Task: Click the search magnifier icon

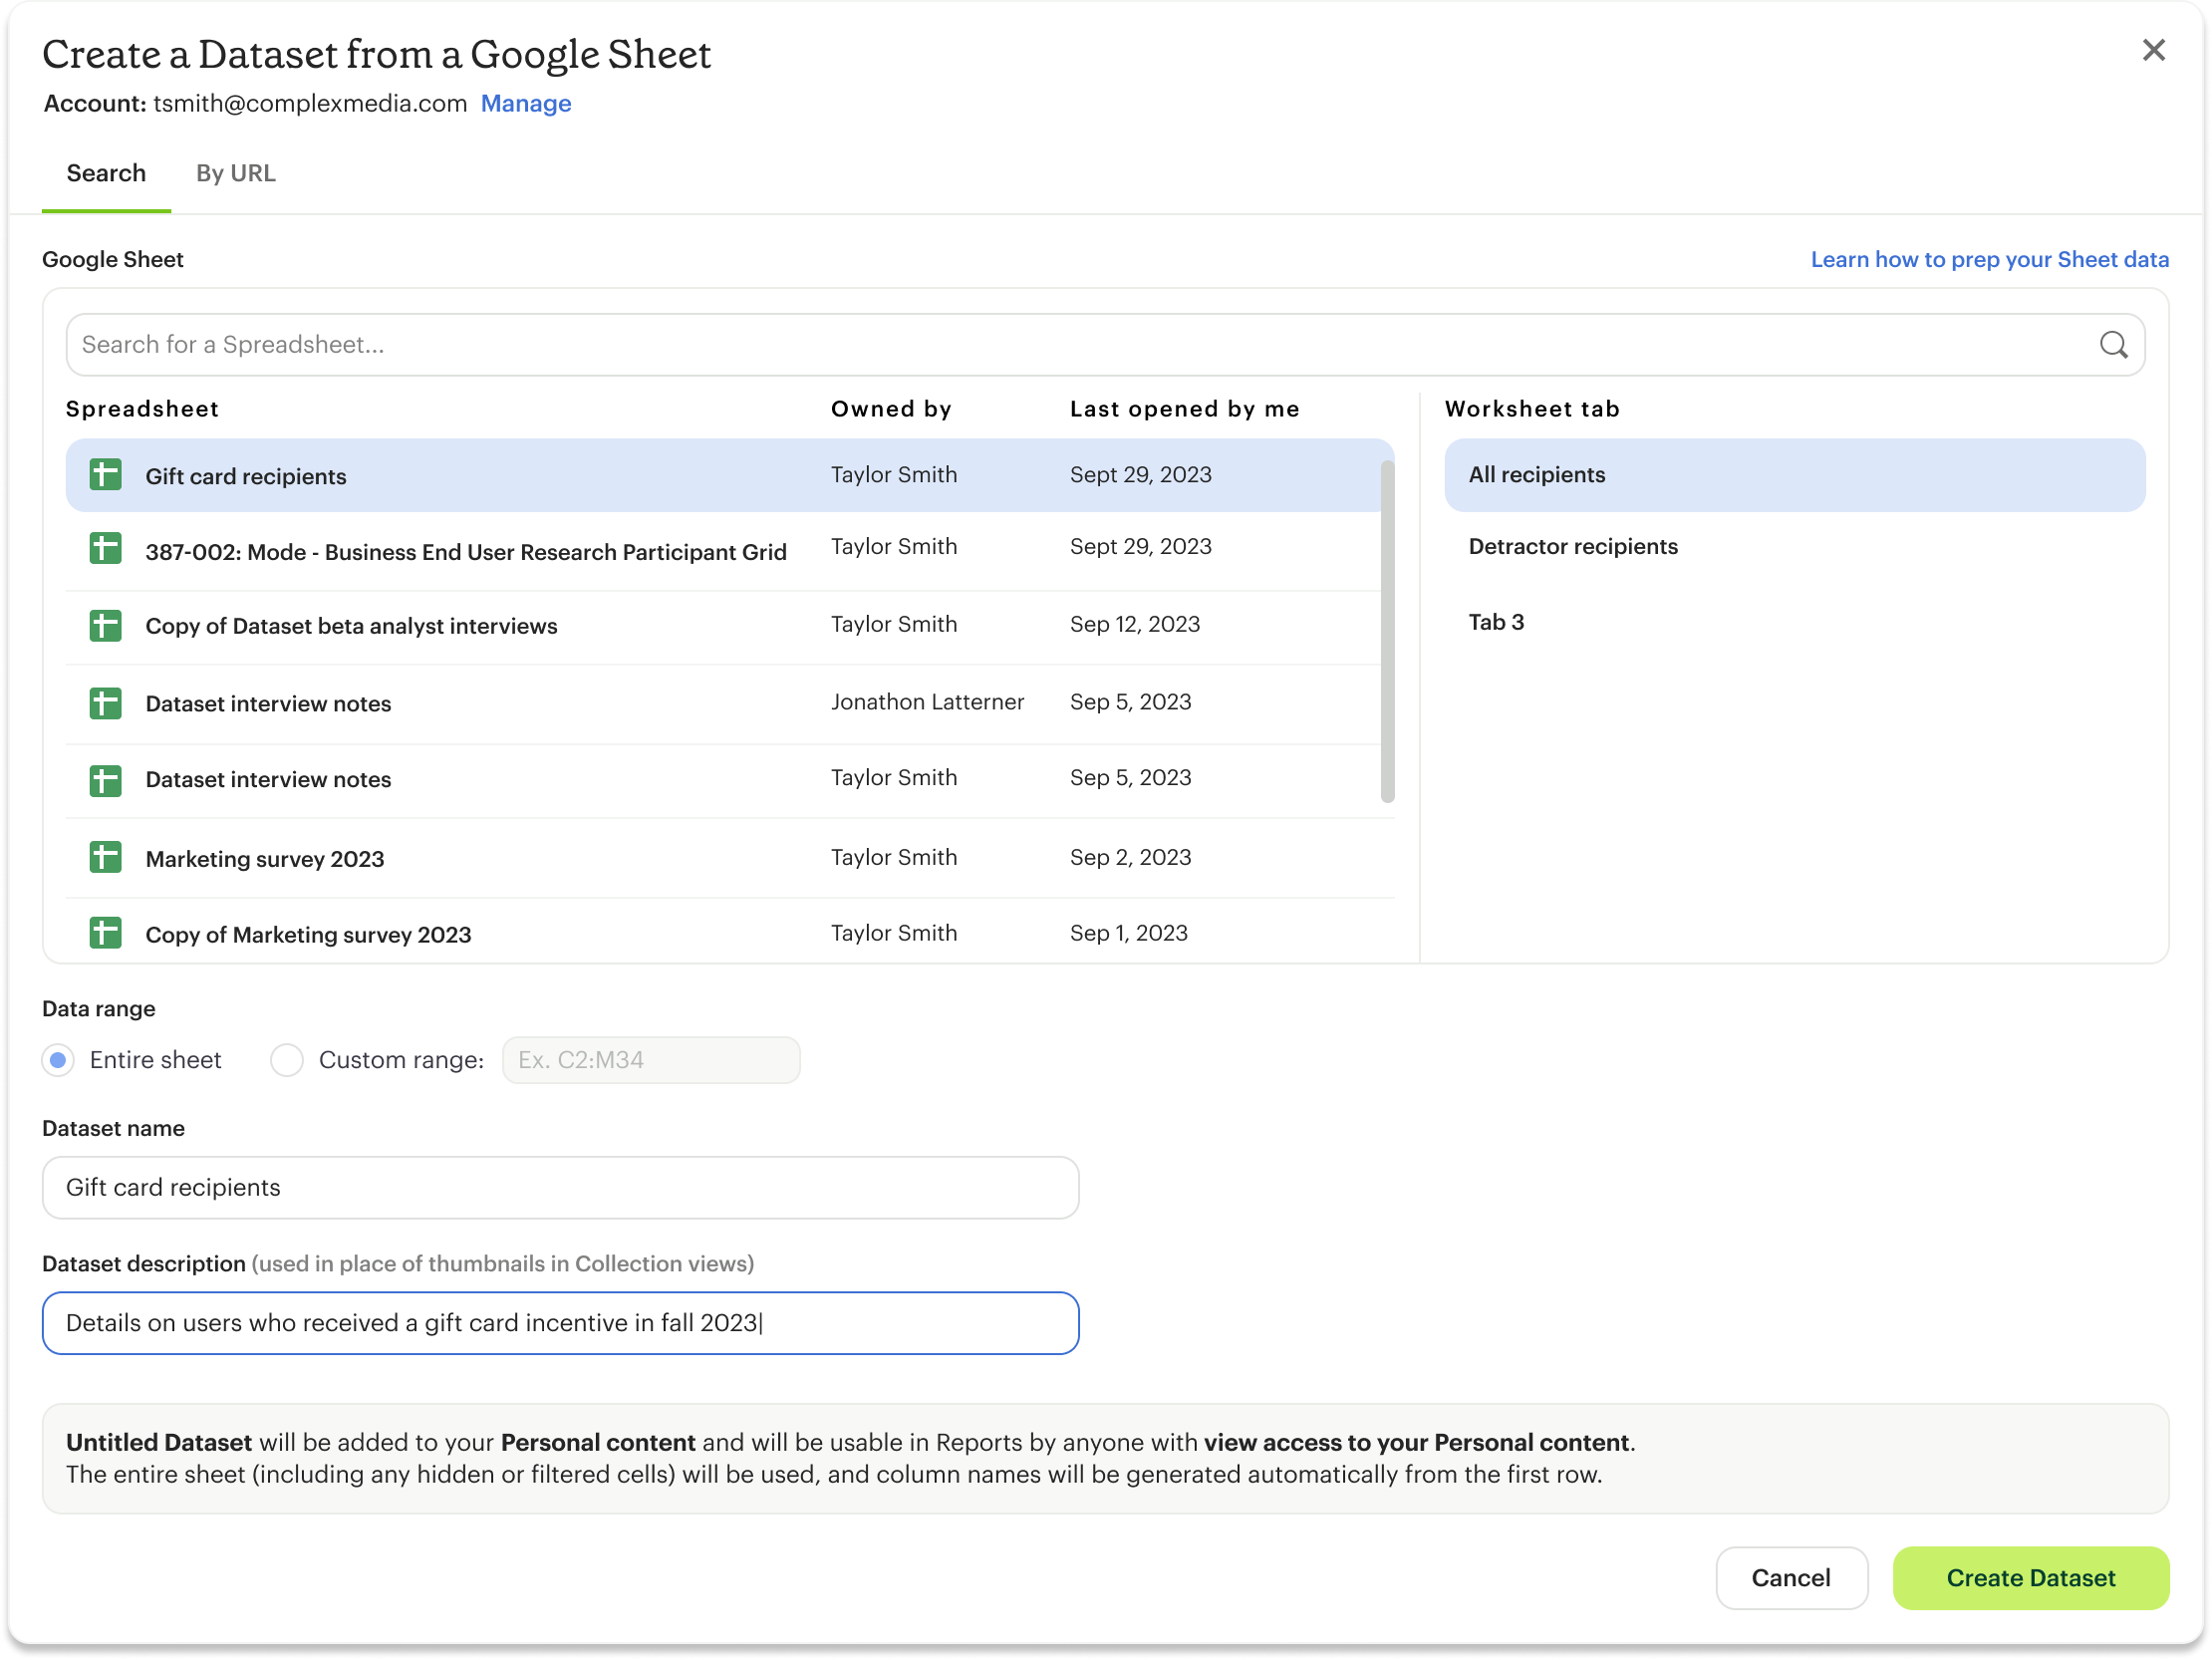Action: point(2112,345)
